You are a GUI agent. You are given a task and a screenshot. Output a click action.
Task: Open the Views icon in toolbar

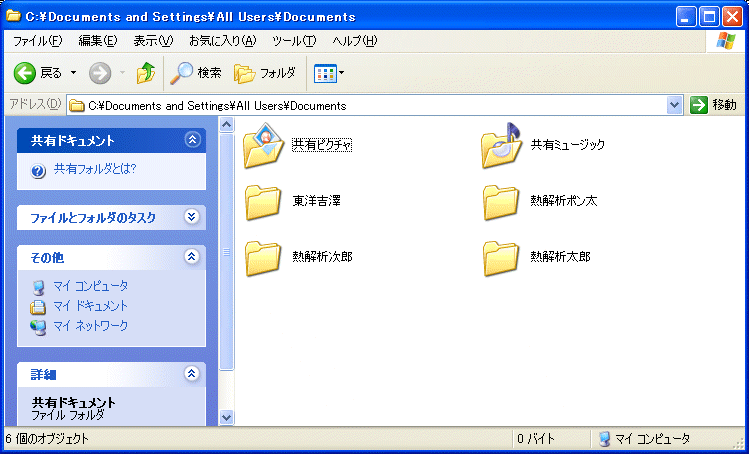click(x=325, y=74)
